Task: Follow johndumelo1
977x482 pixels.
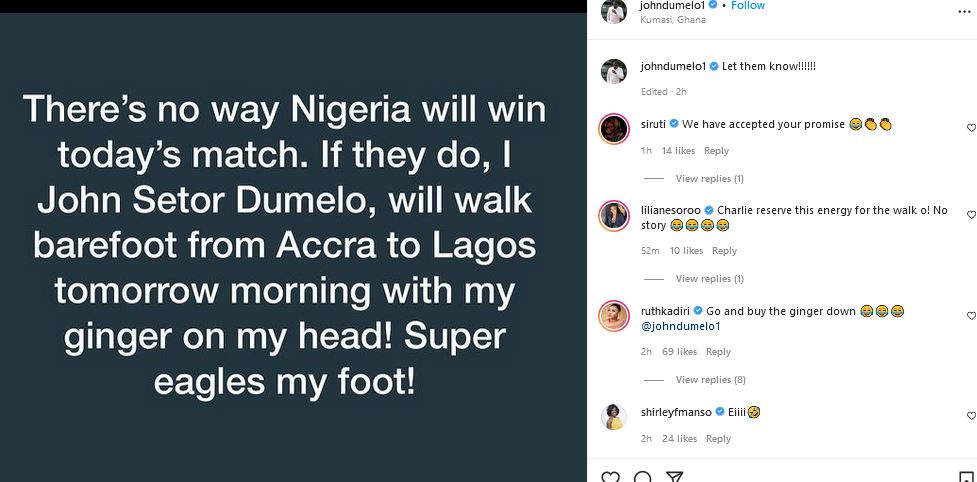Action: click(747, 5)
